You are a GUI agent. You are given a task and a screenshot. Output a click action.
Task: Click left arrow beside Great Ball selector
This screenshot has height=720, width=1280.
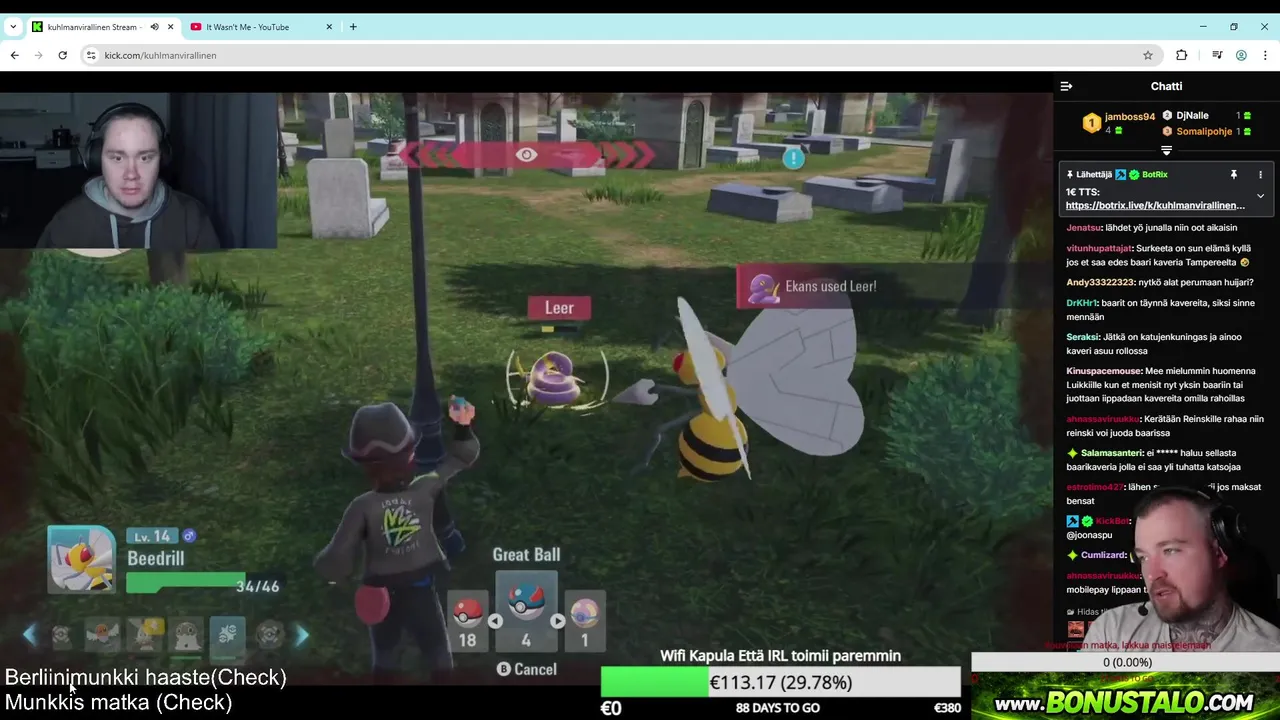(x=494, y=620)
